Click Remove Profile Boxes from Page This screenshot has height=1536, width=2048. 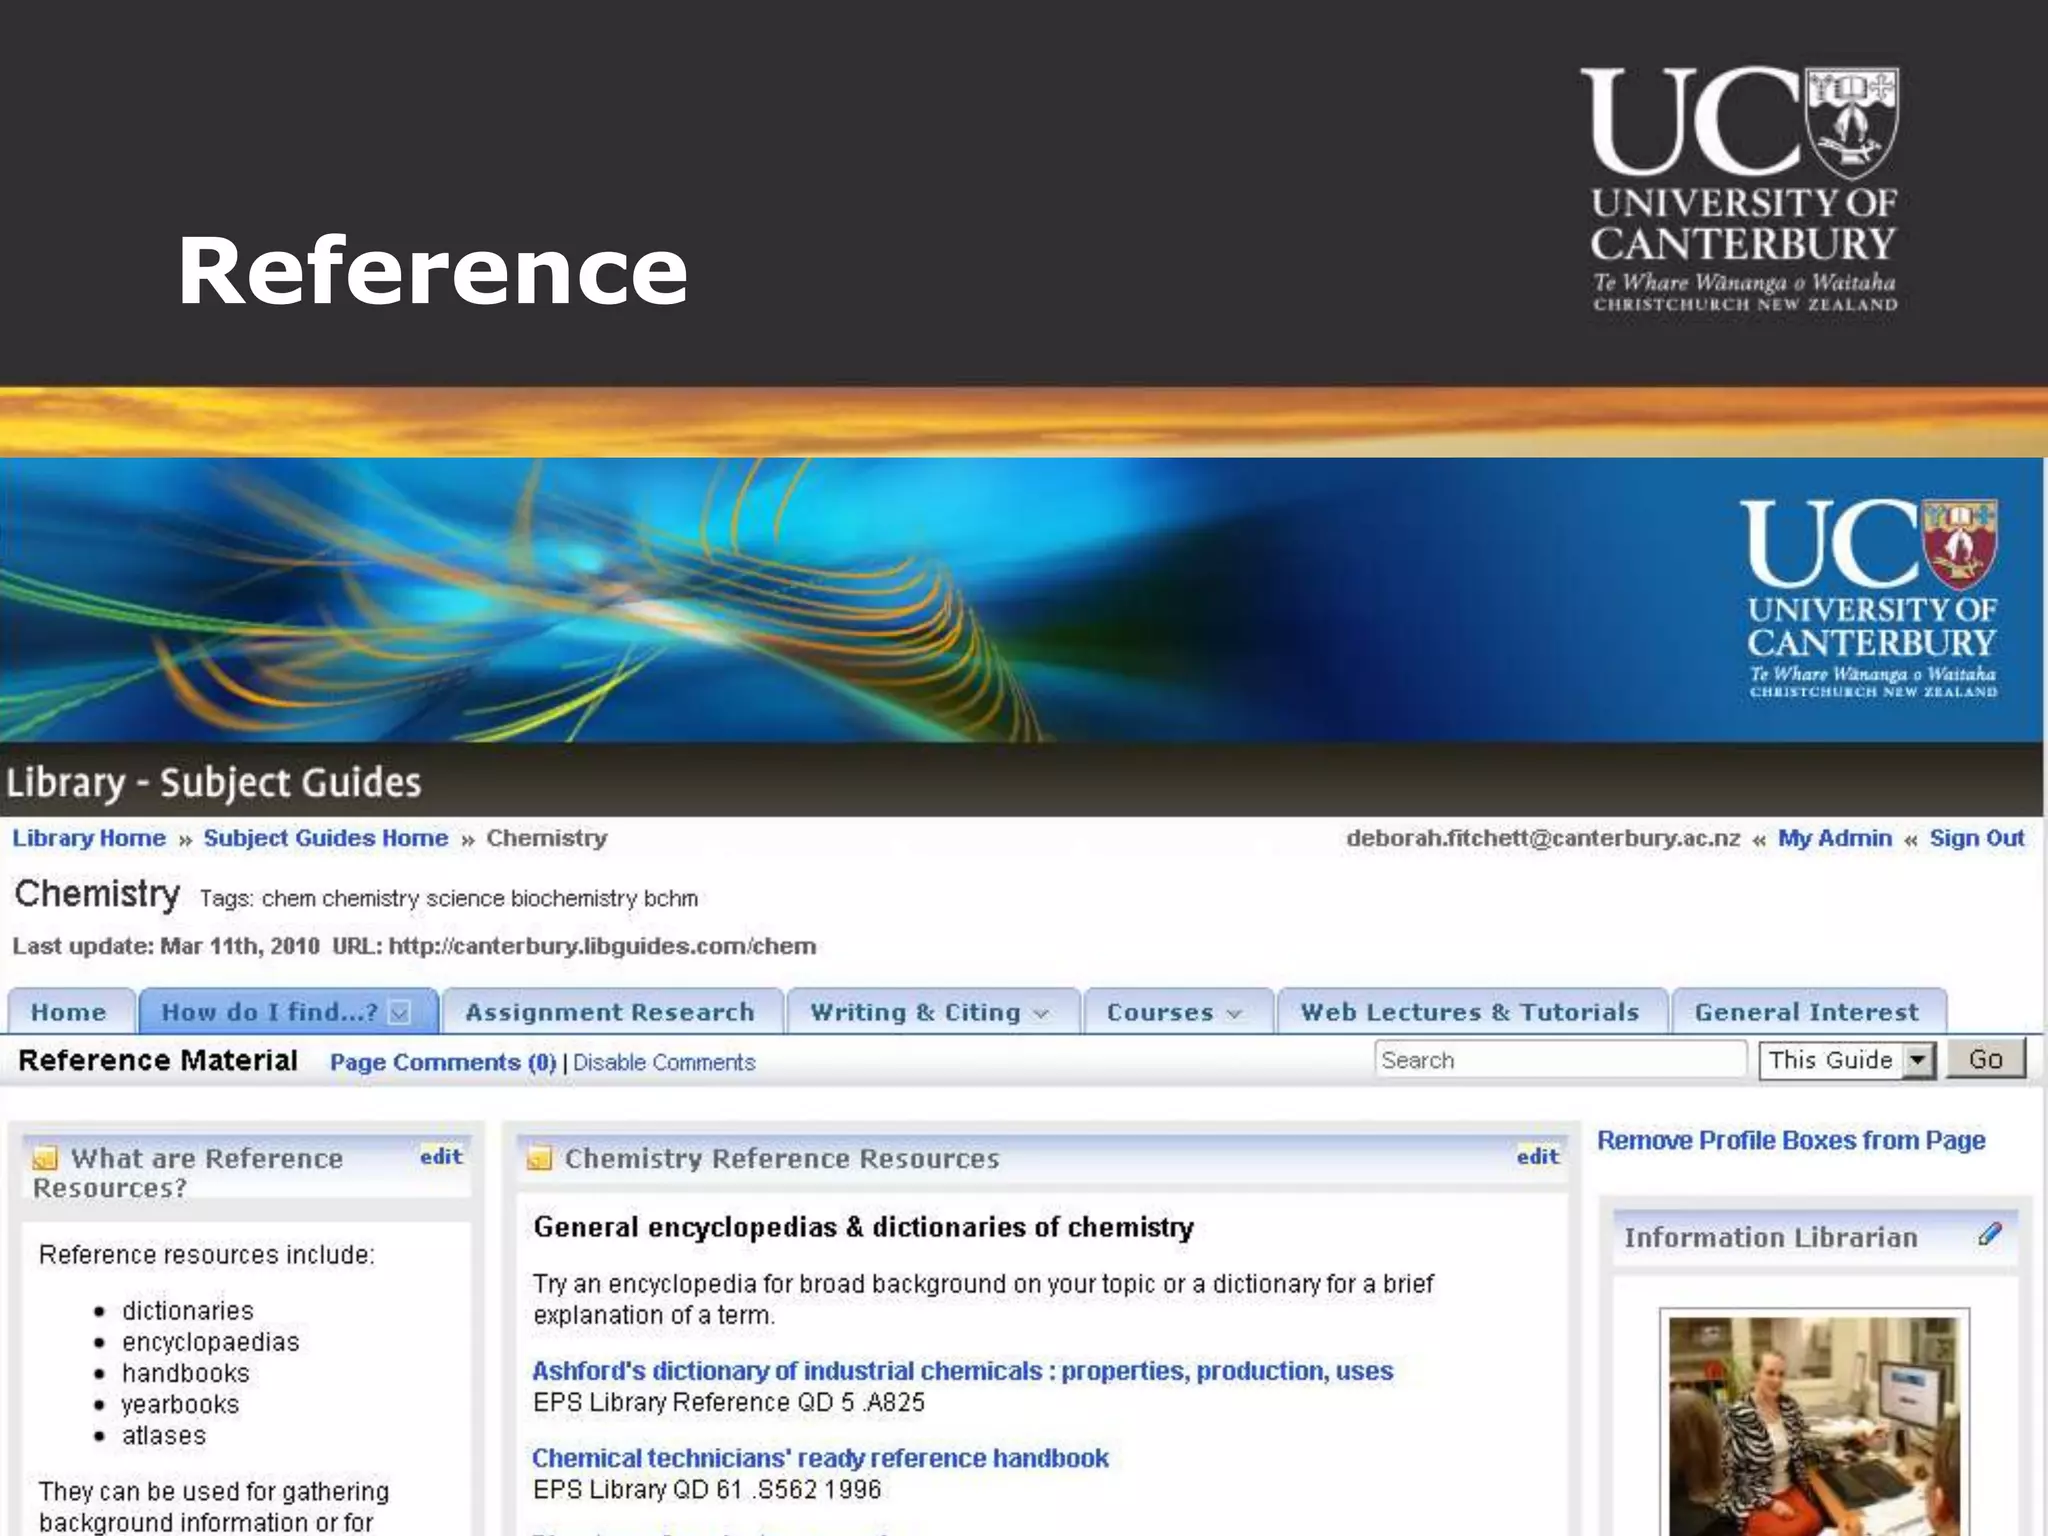(x=1790, y=1141)
